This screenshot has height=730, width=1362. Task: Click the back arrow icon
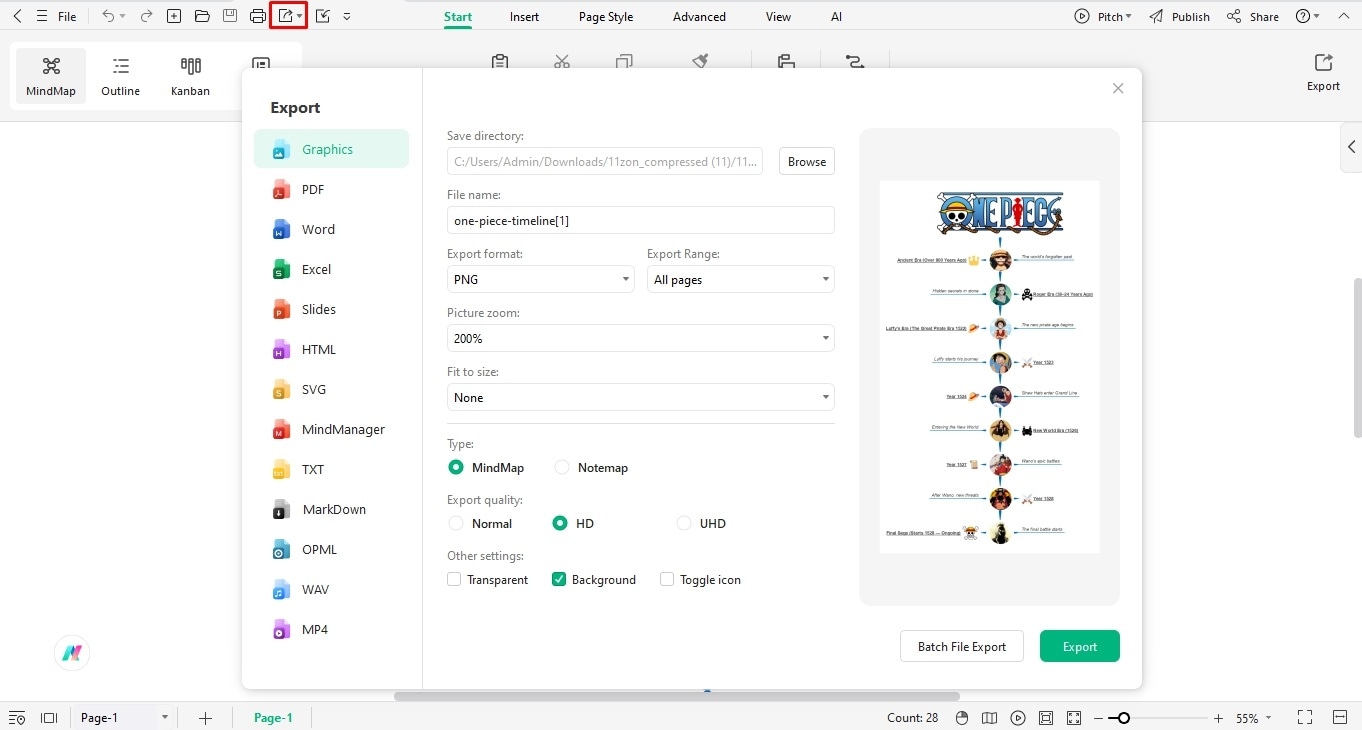click(17, 16)
